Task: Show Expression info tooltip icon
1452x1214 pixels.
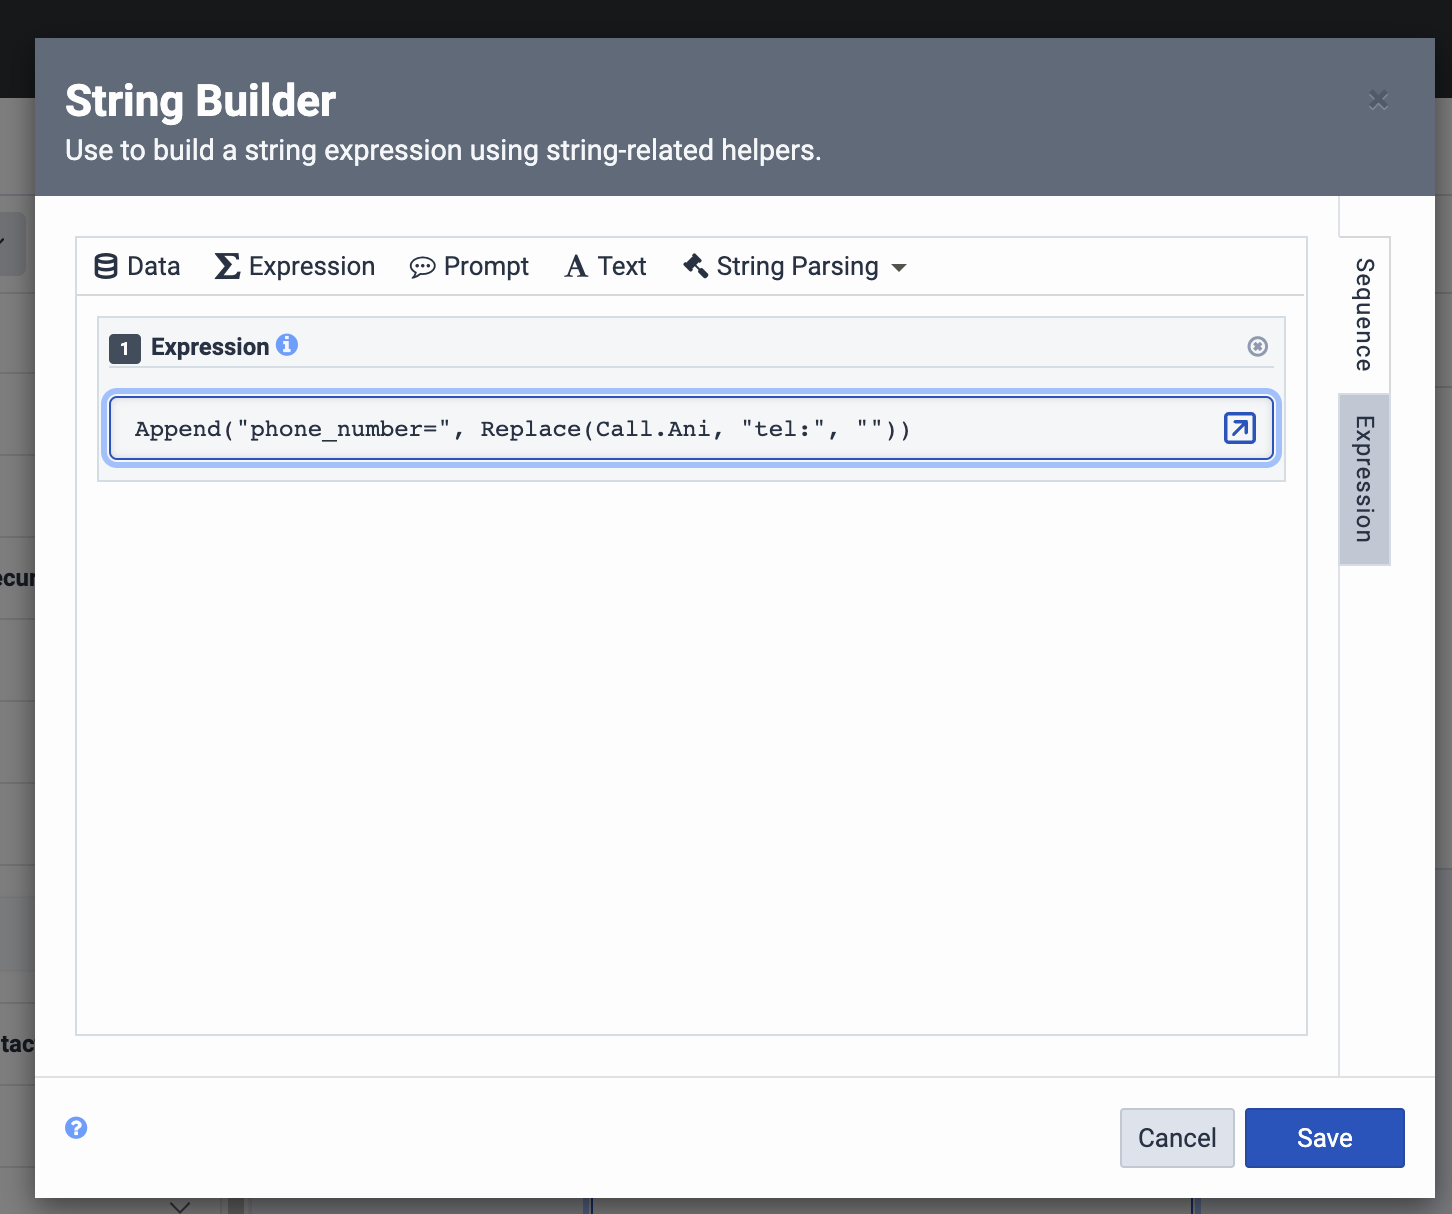Action: [x=287, y=345]
